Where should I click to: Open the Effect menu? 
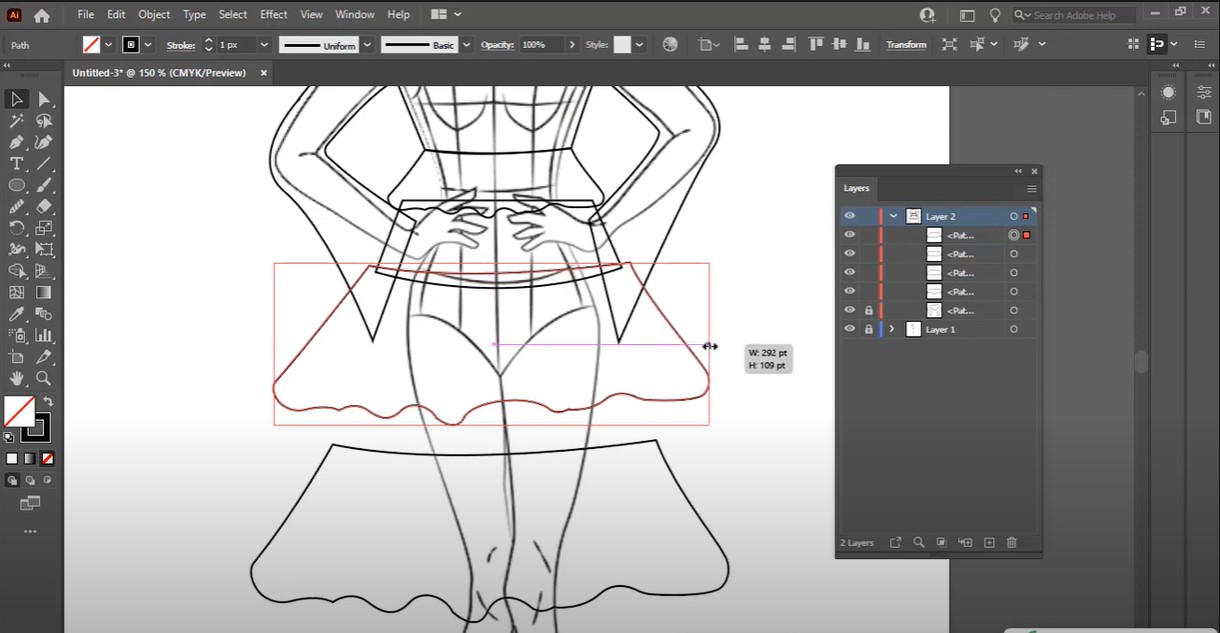point(273,15)
